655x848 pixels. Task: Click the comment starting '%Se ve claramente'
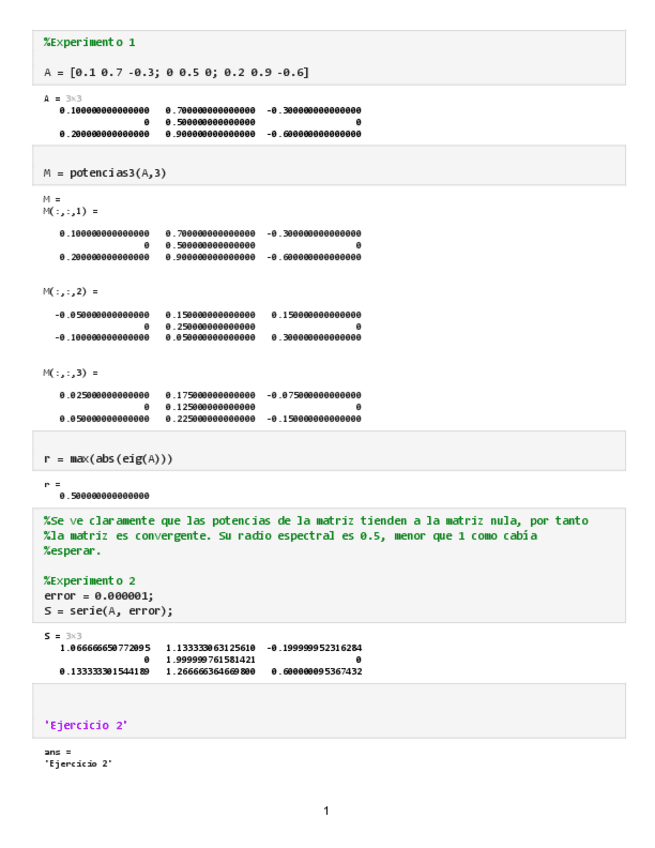click(x=315, y=521)
